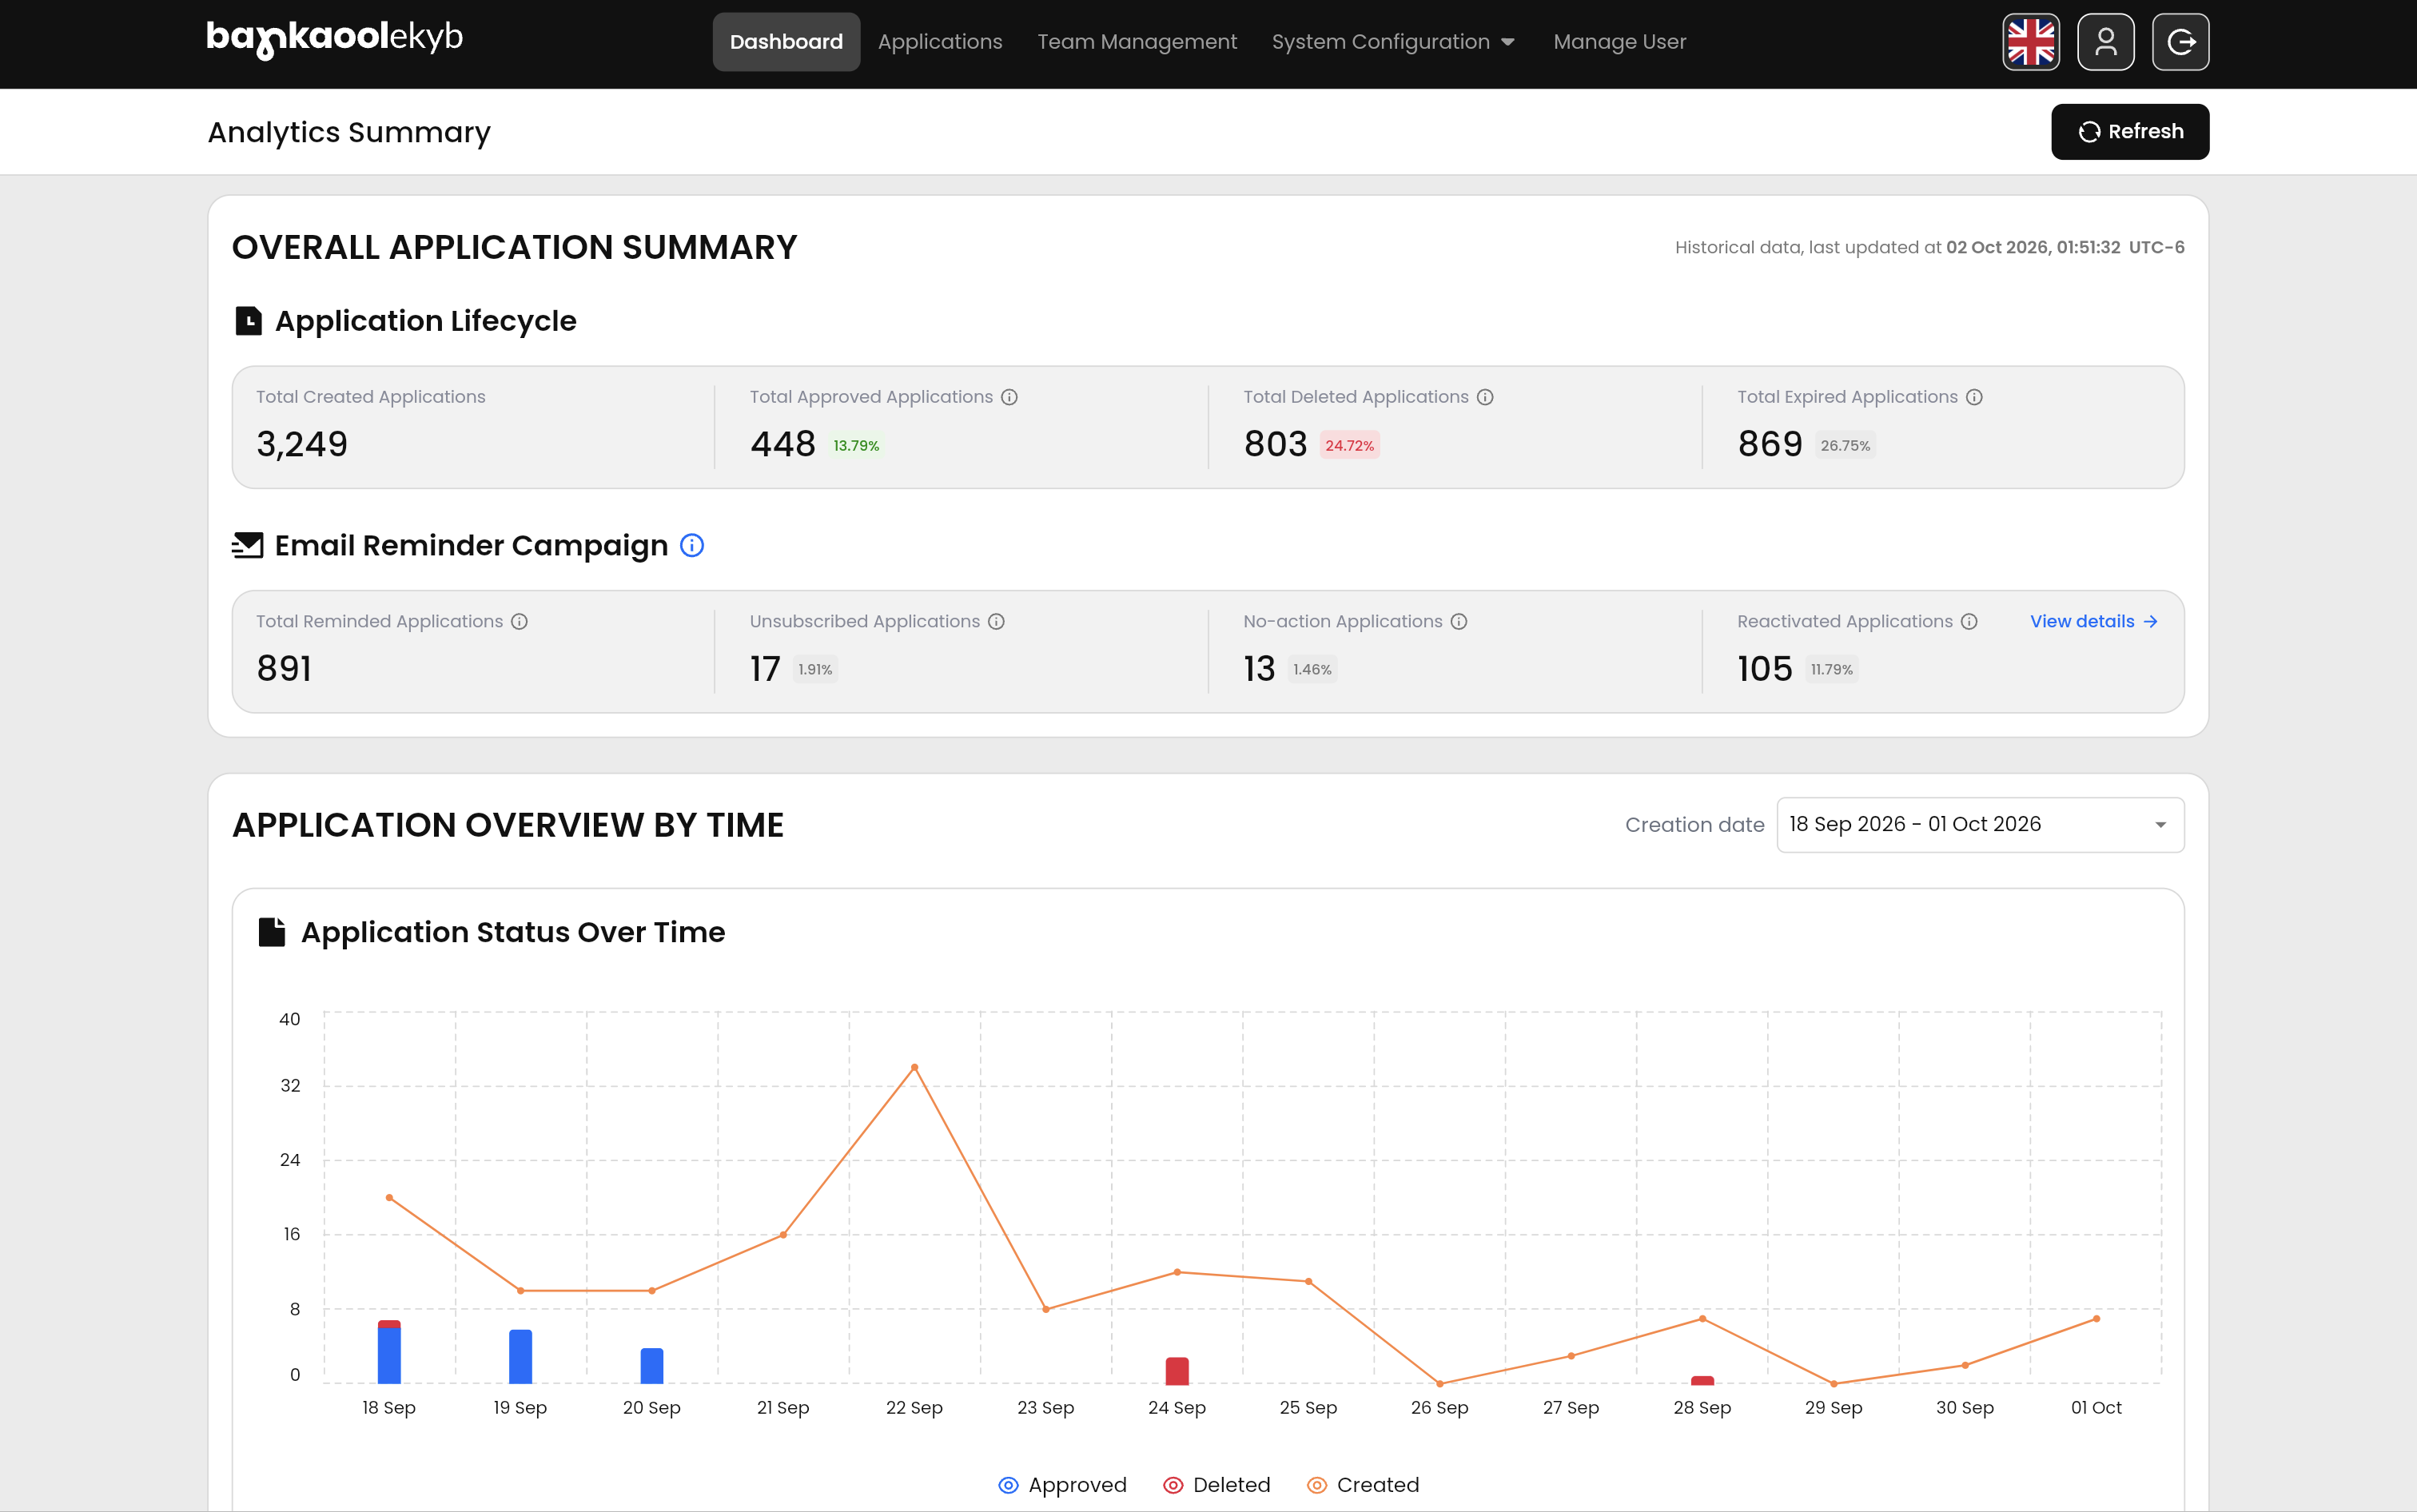Viewport: 2417px width, 1512px height.
Task: Click the Refresh button
Action: pos(2130,132)
